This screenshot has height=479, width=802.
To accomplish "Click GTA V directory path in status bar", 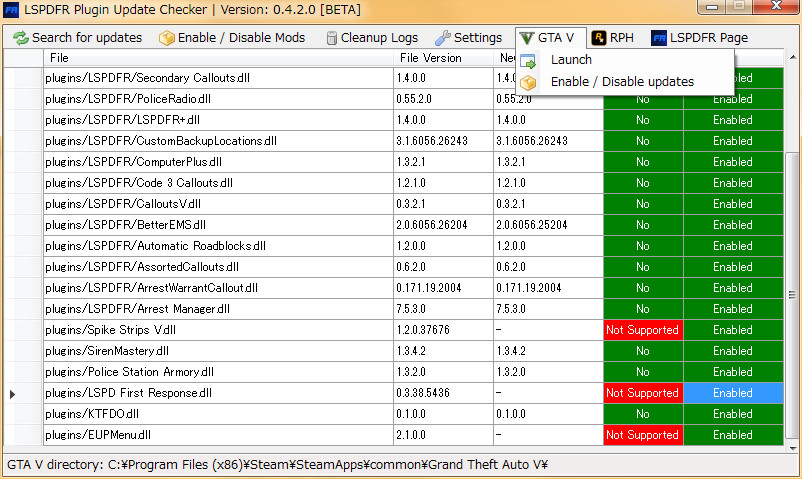I will tap(277, 465).
